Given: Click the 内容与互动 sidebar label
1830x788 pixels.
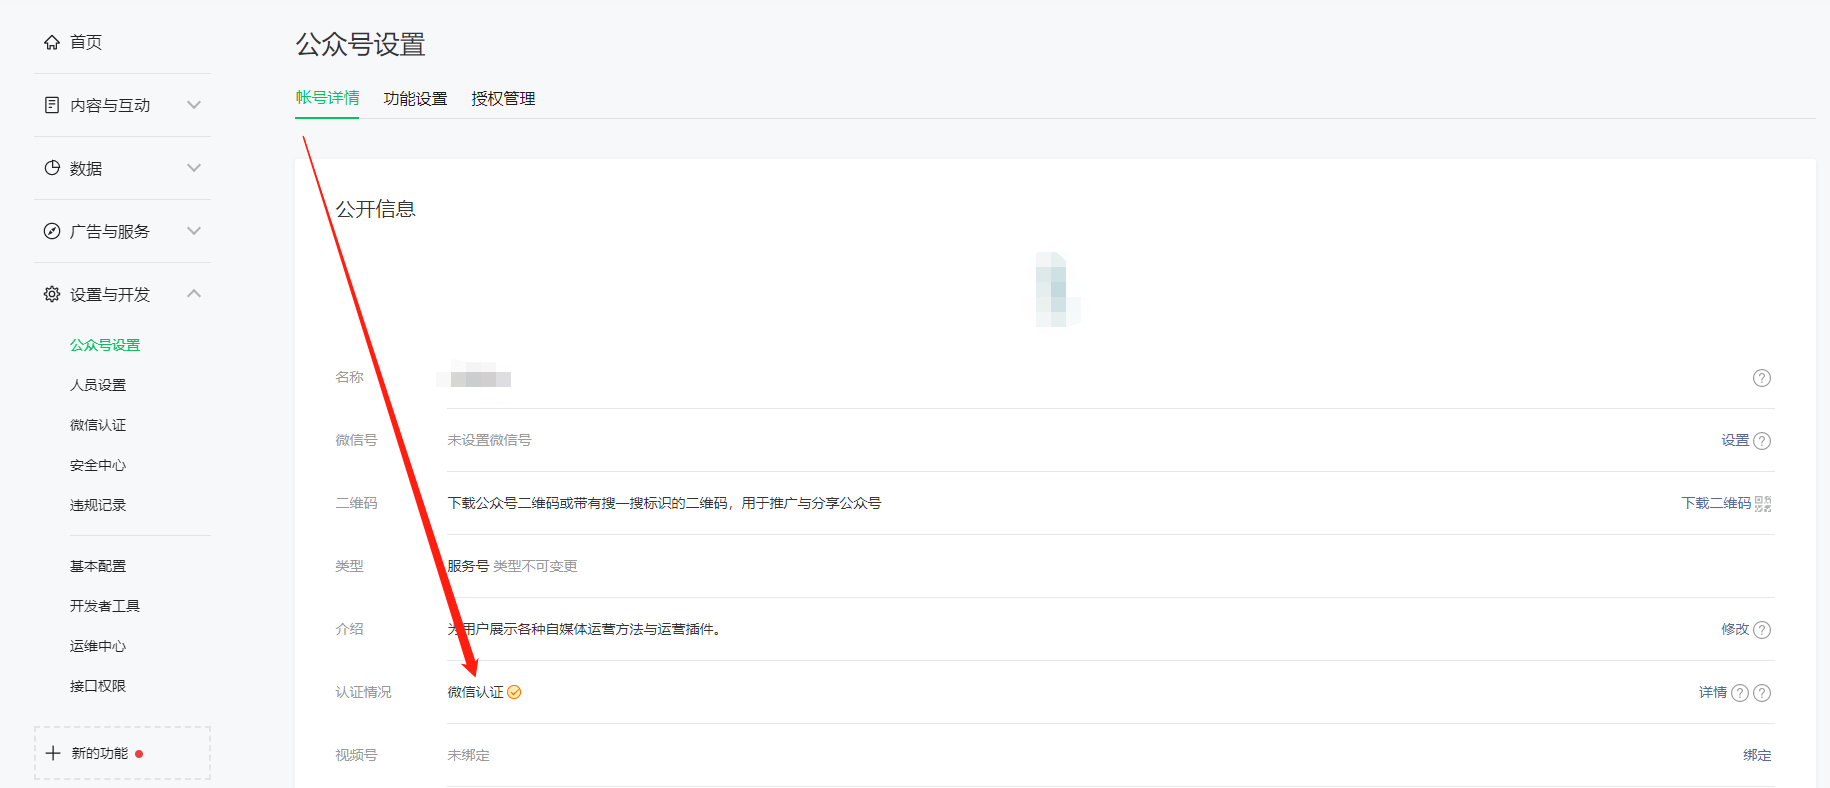Looking at the screenshot, I should 110,105.
